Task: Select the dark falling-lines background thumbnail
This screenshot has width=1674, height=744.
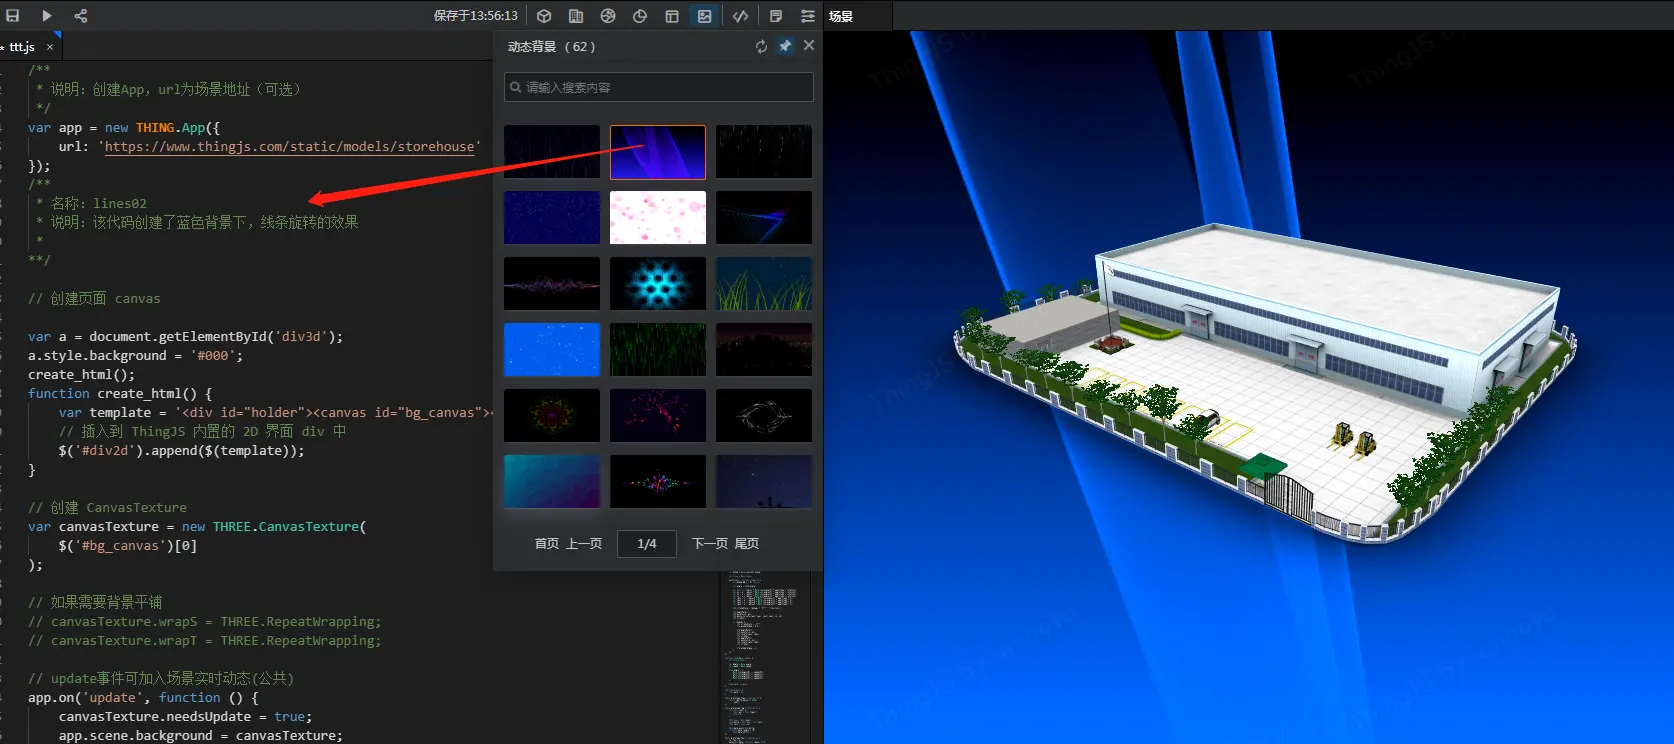Action: (552, 152)
